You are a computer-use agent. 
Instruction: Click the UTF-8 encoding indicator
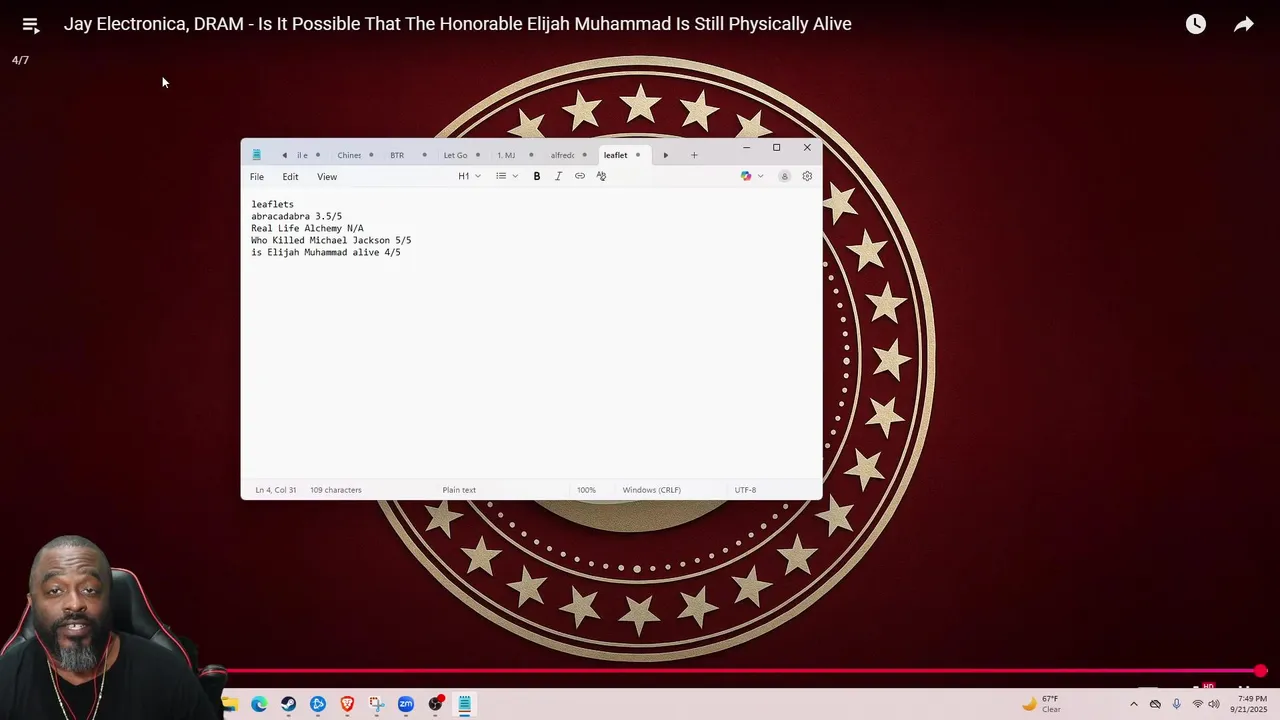pyautogui.click(x=745, y=490)
